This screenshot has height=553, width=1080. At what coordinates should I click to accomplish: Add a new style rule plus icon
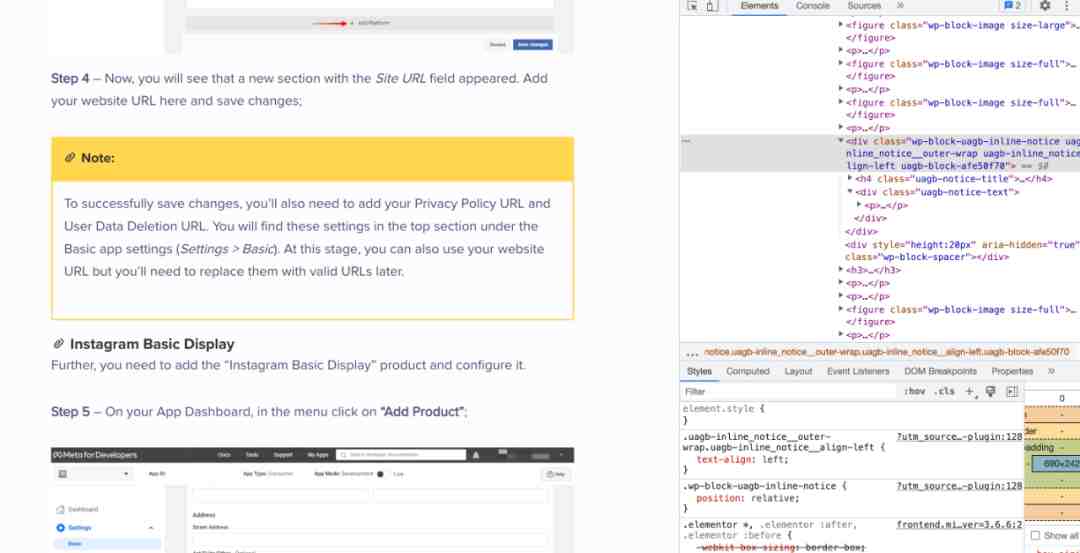pyautogui.click(x=970, y=391)
